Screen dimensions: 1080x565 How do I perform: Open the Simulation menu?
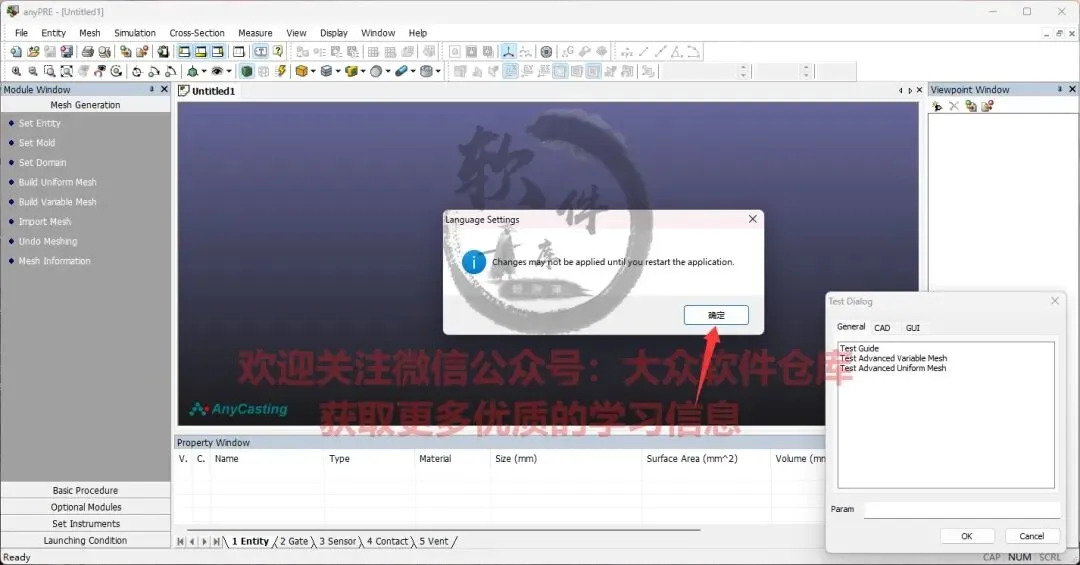tap(134, 32)
